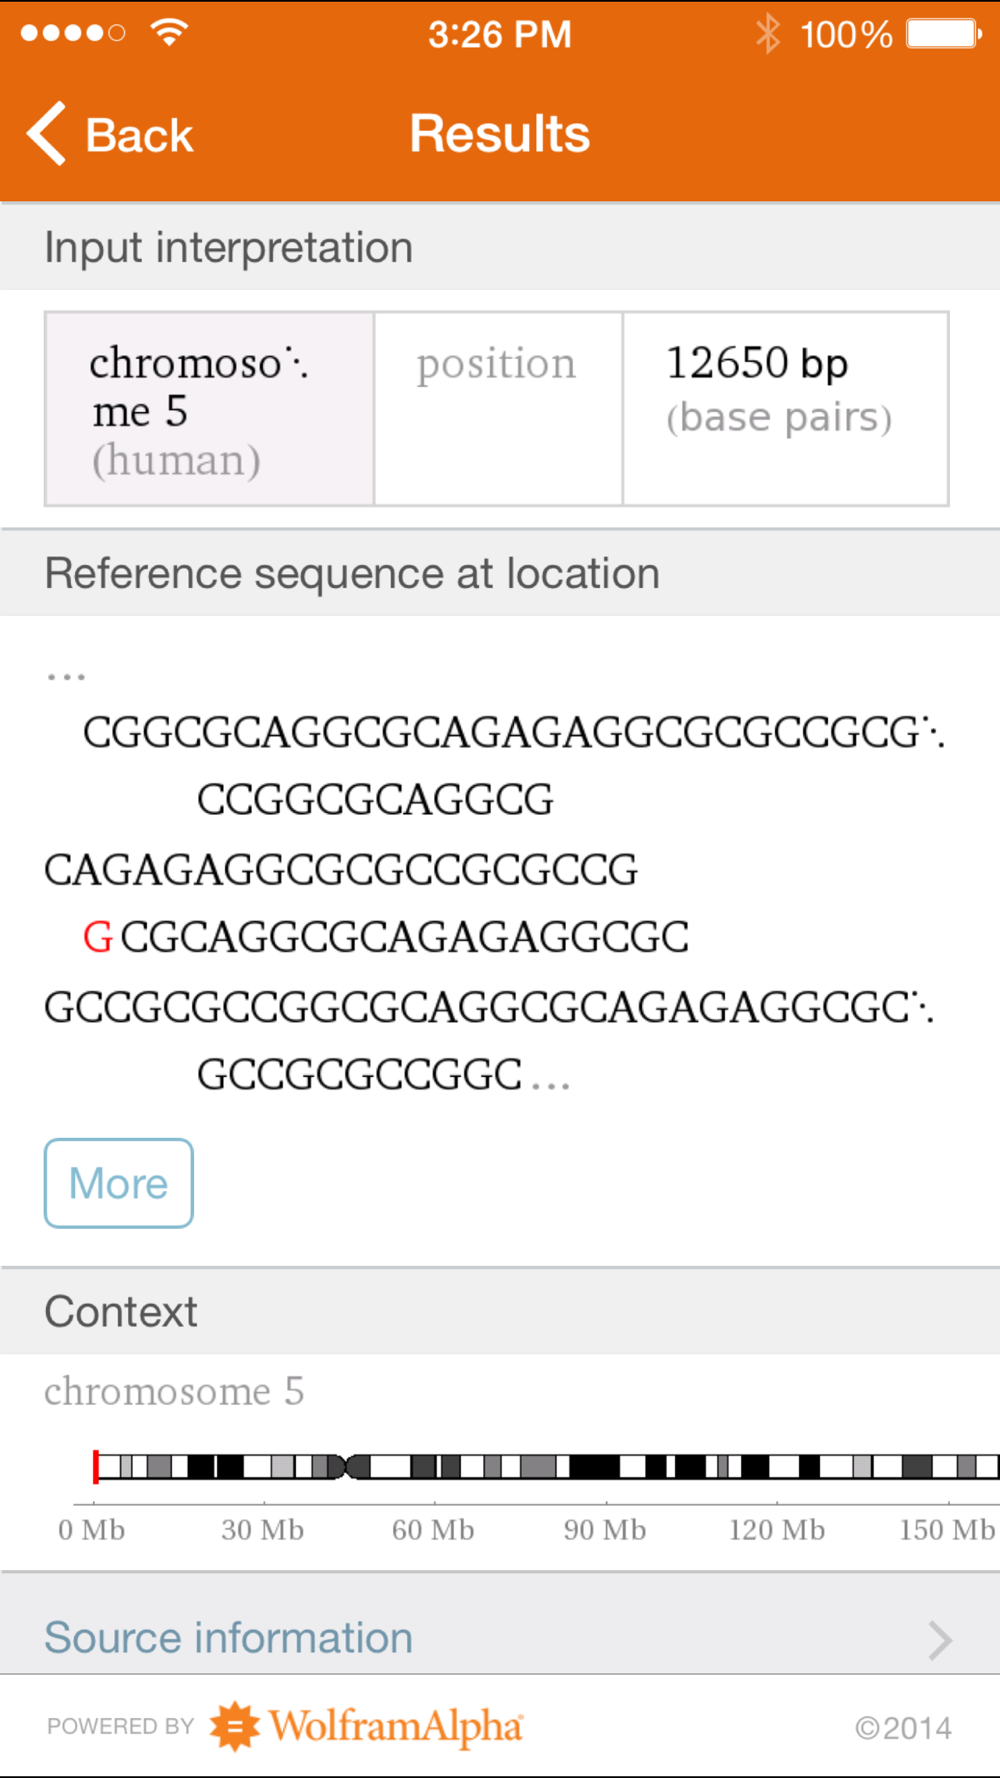Screen dimensions: 1000x1778
Task: Tap the WolframAlpha starburst logo icon
Action: 234,1726
